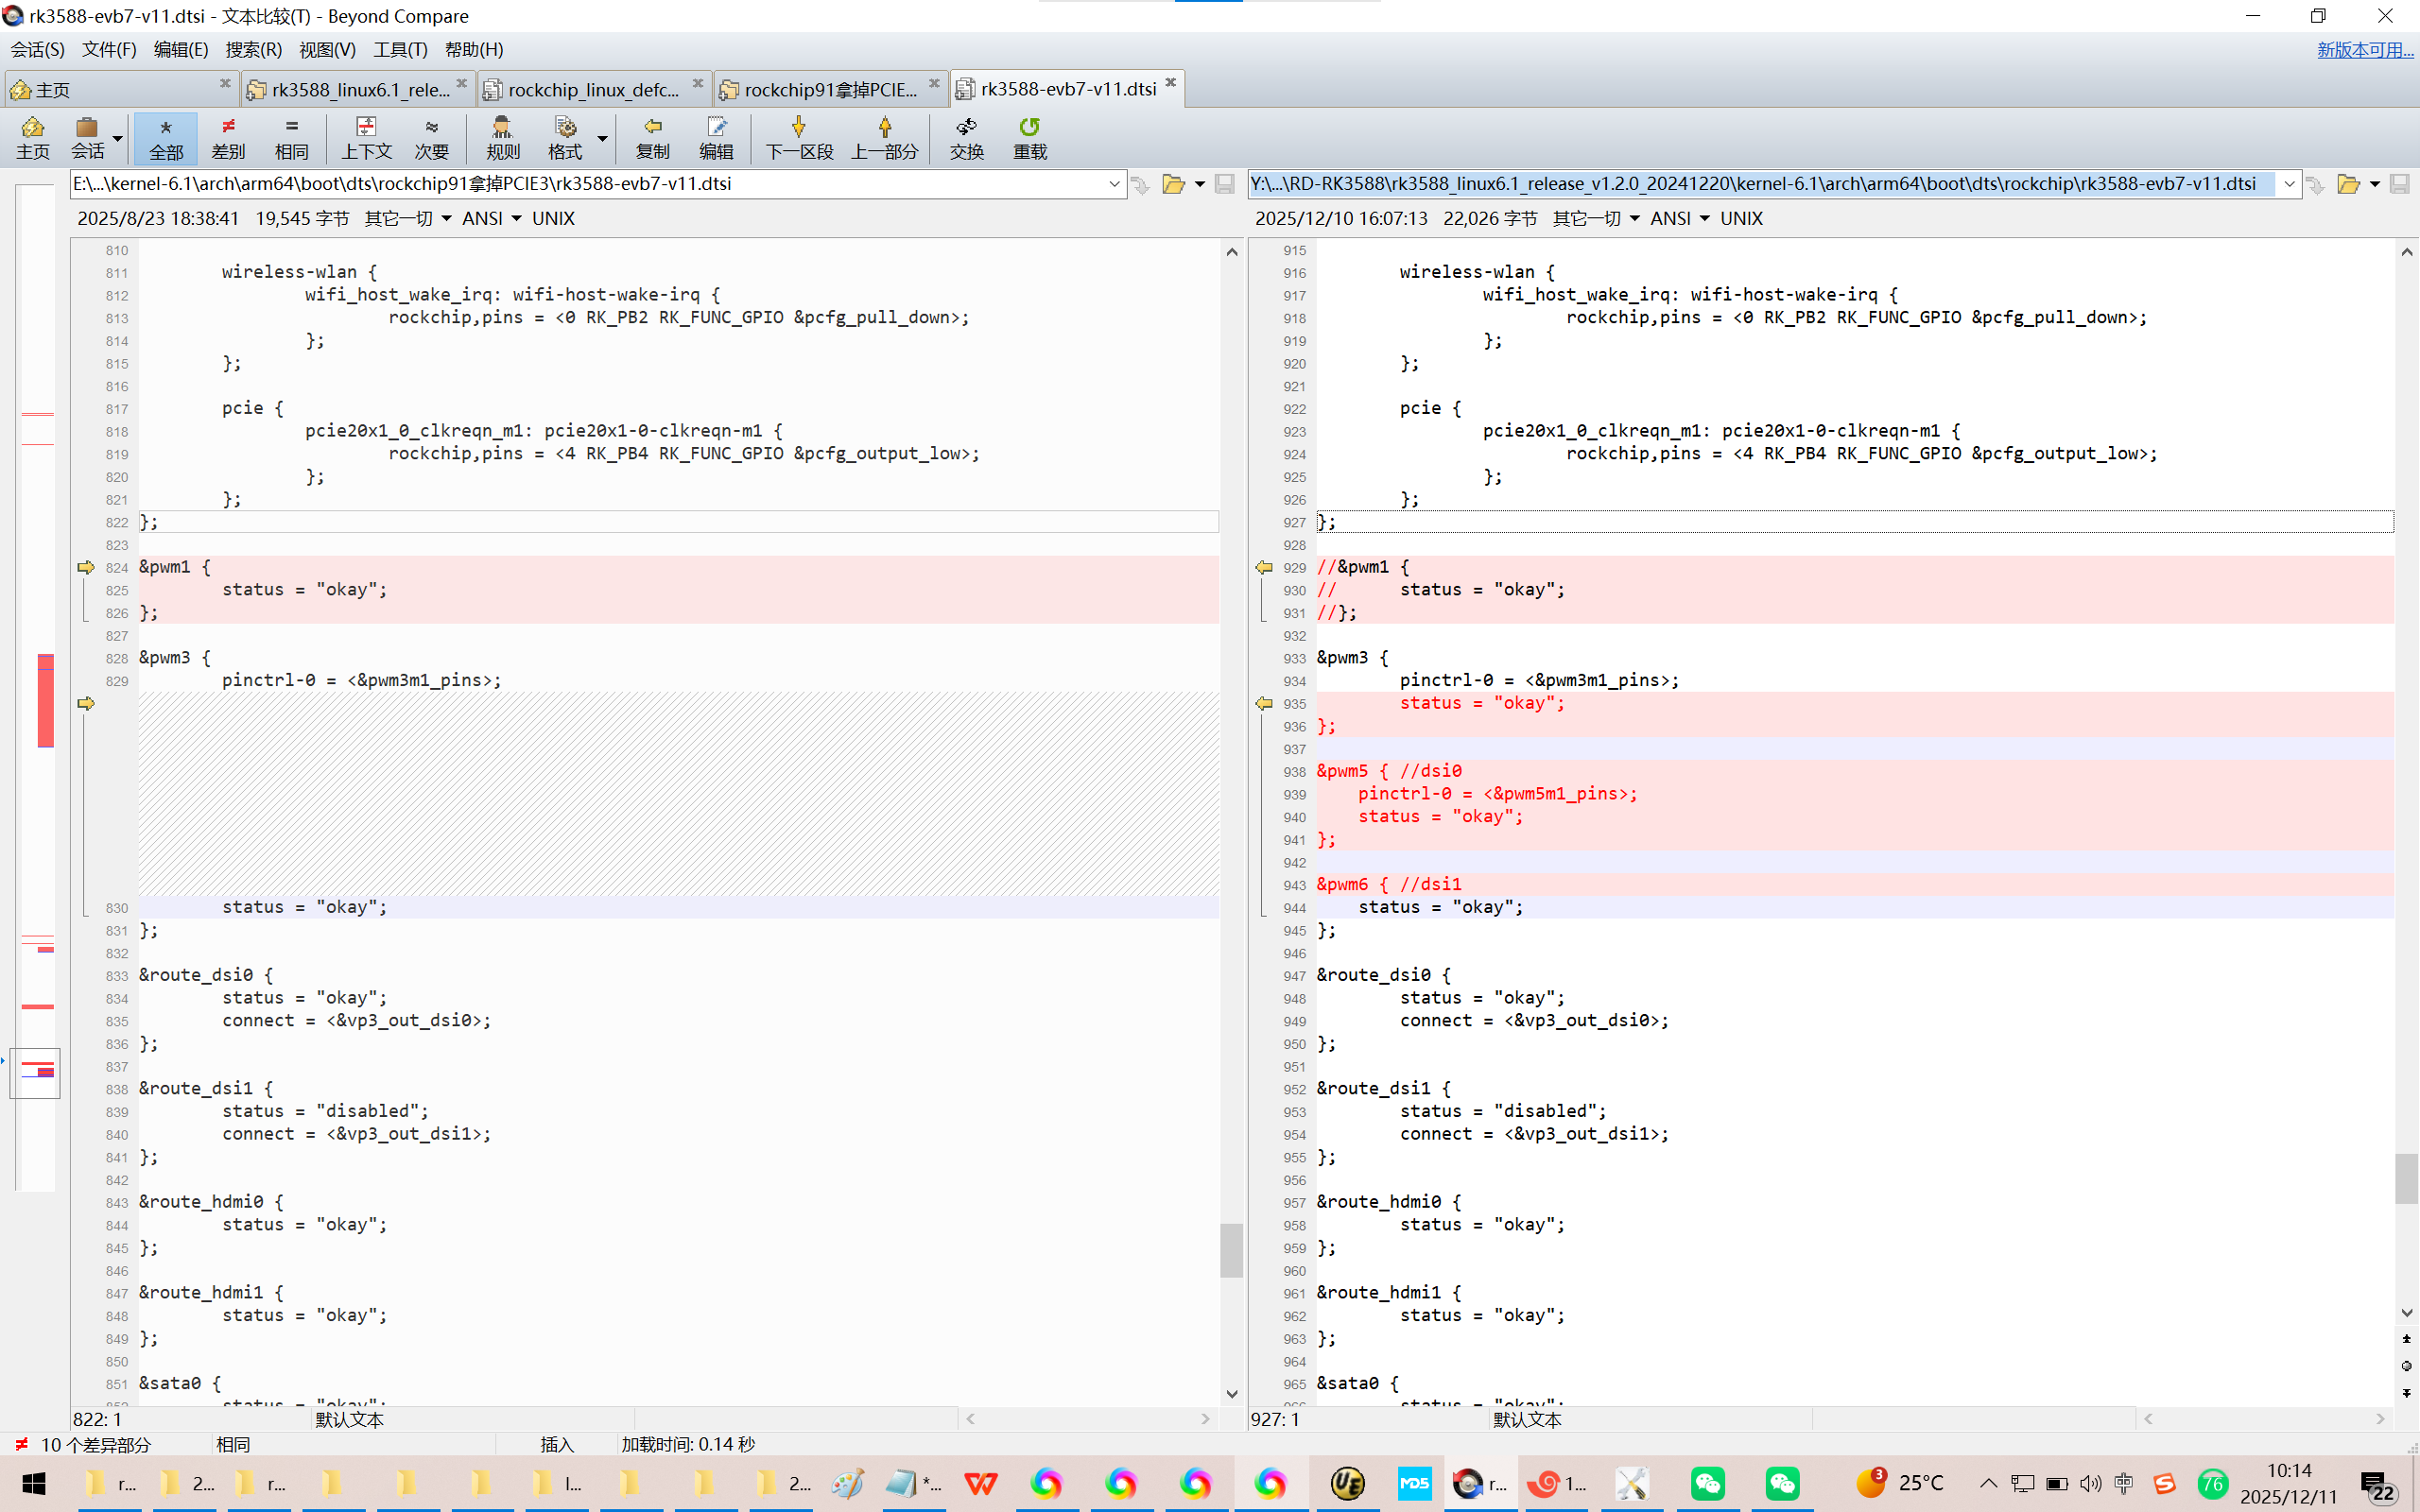Click the left pane open-file folder icon
2420x1512 pixels.
pyautogui.click(x=1173, y=184)
